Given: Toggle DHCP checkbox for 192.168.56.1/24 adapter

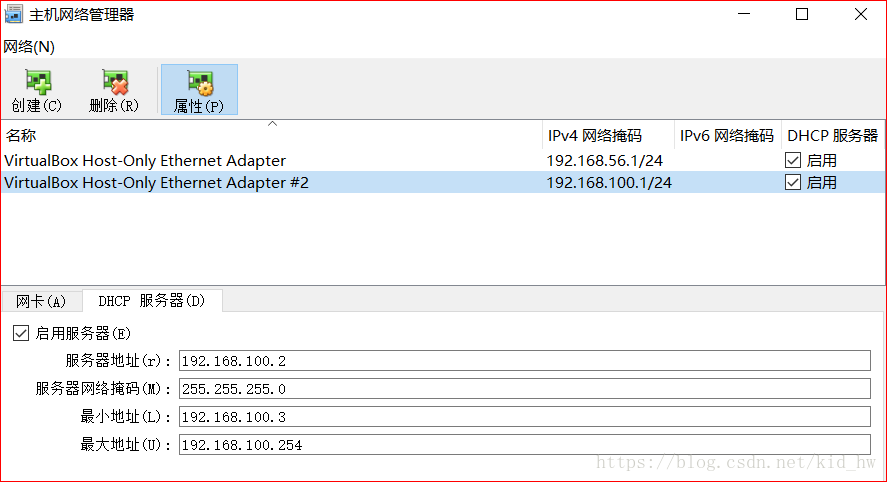Looking at the screenshot, I should (x=793, y=161).
